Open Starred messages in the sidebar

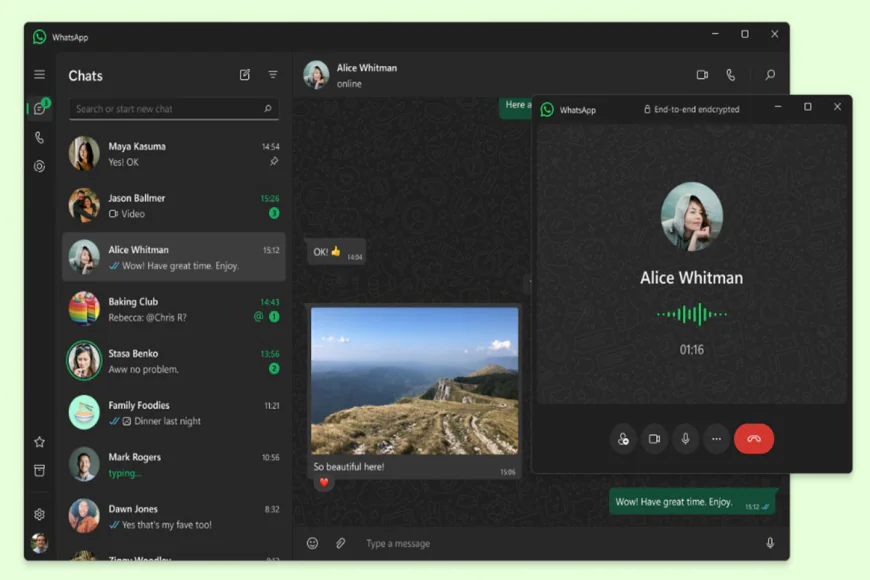tap(38, 441)
